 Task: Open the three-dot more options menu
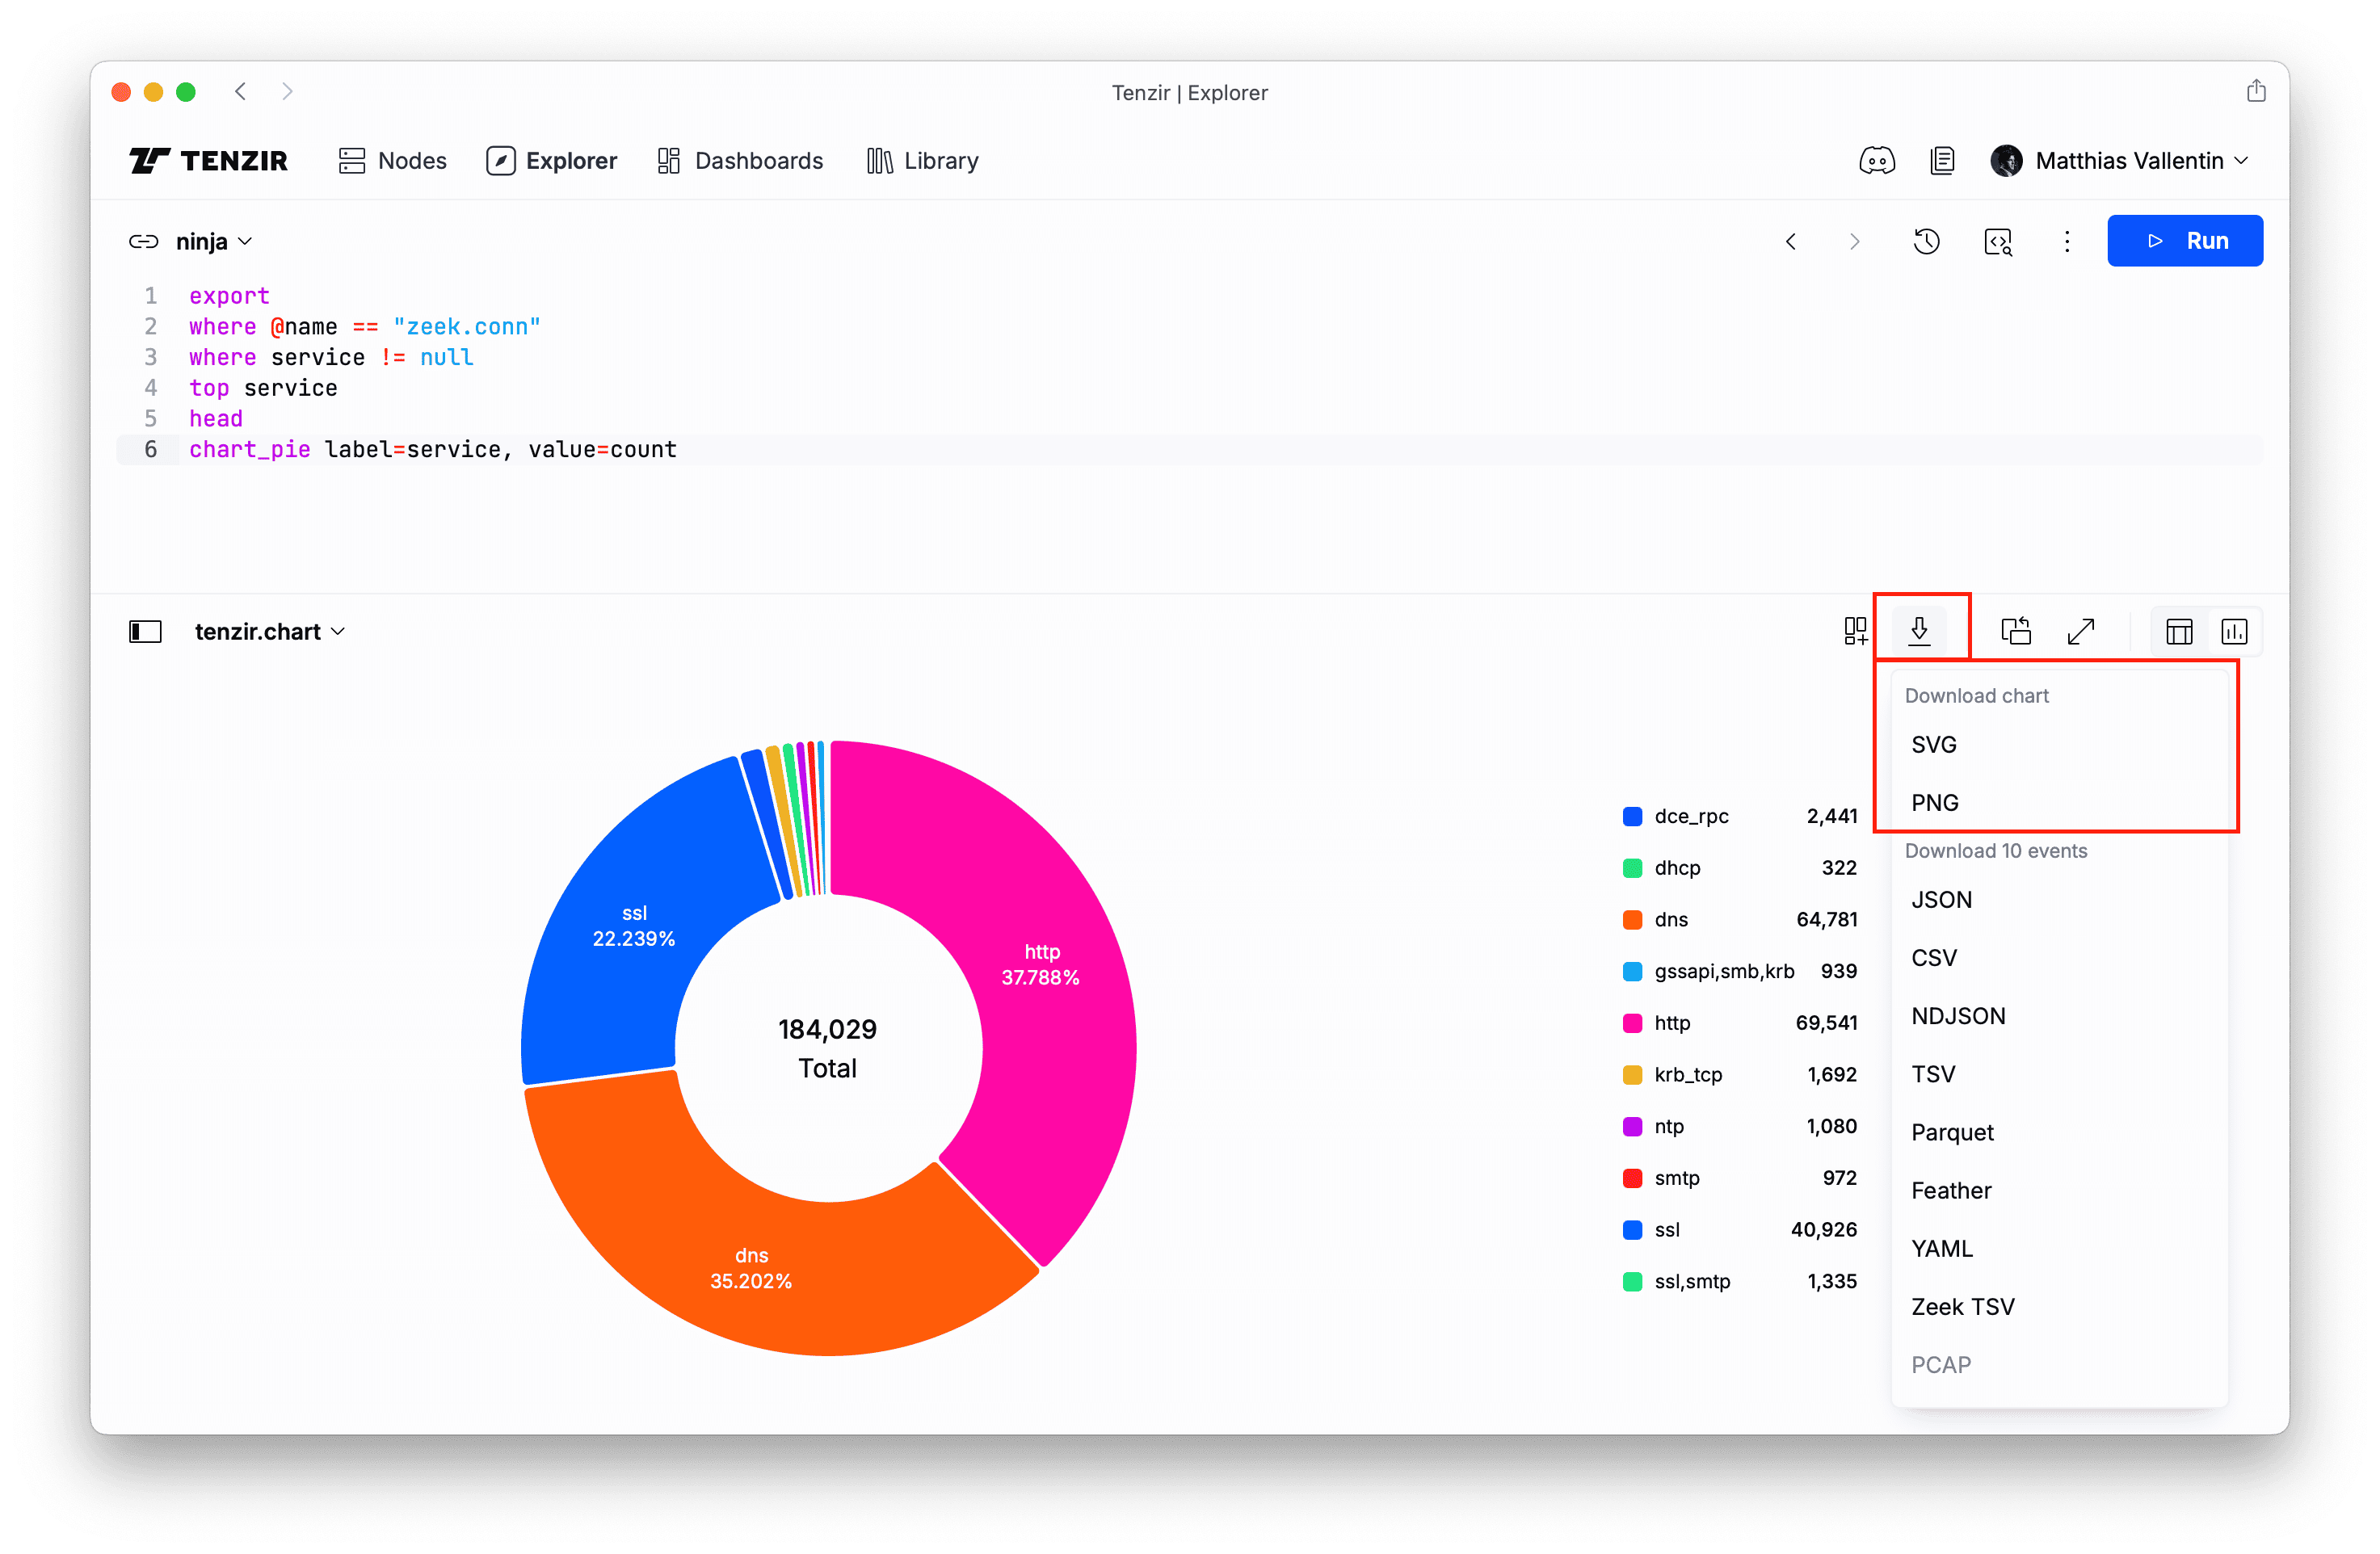2067,241
